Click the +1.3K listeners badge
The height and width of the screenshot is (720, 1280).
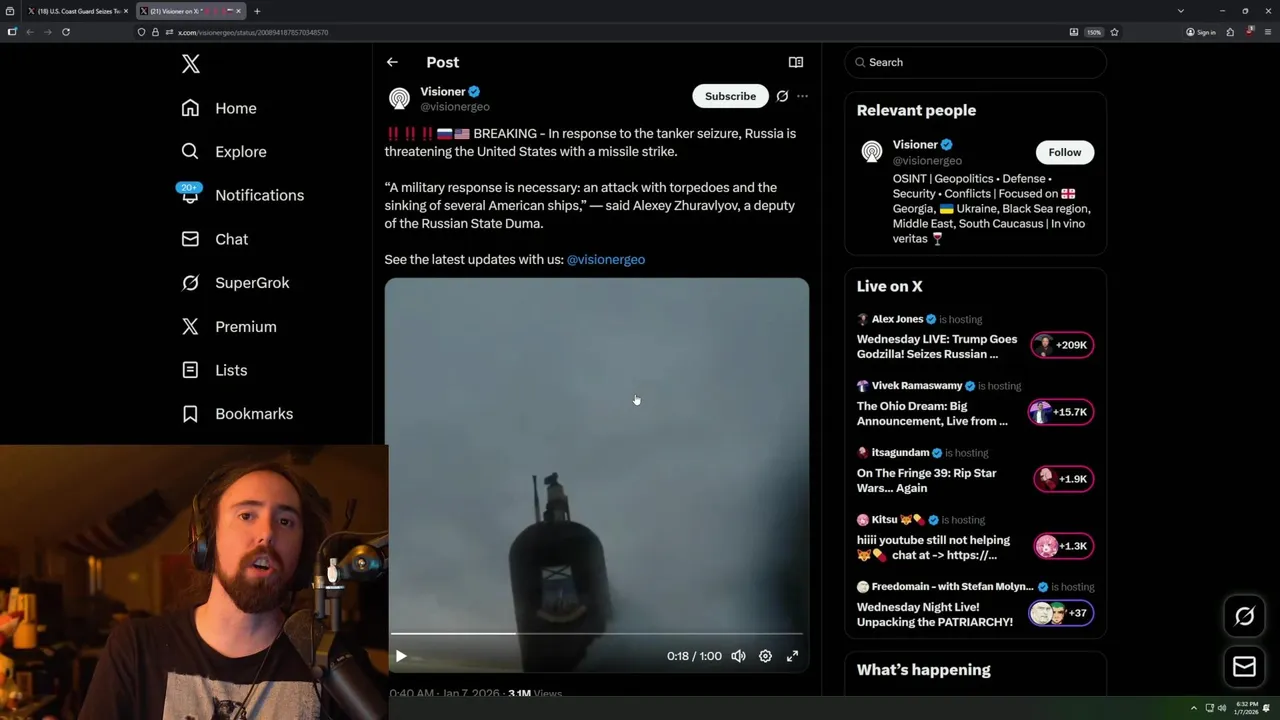pos(1063,546)
